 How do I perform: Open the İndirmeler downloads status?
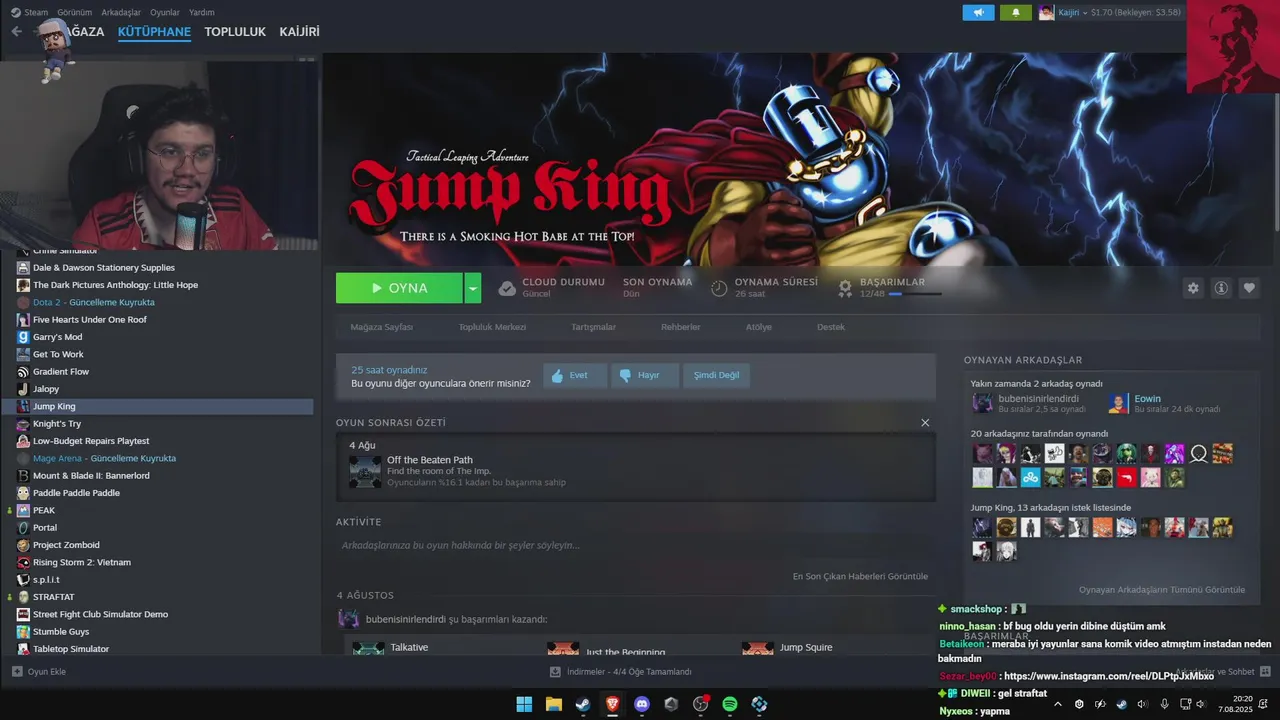pos(621,672)
